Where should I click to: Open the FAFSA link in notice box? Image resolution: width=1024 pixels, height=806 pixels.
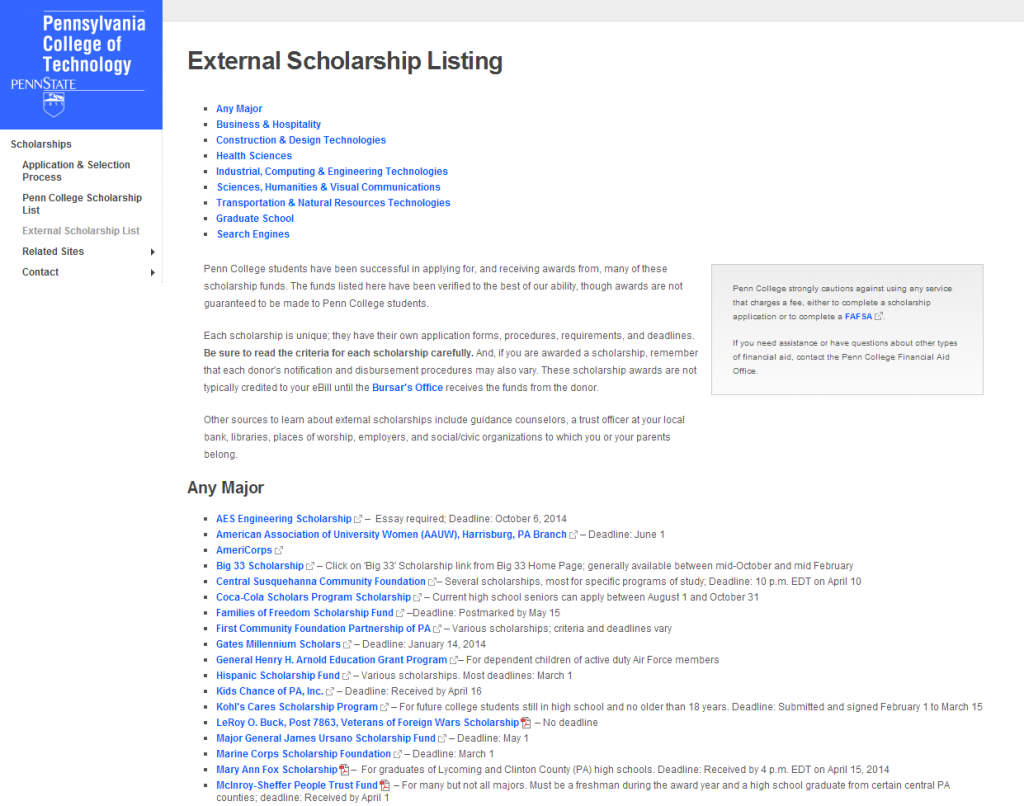(x=858, y=316)
